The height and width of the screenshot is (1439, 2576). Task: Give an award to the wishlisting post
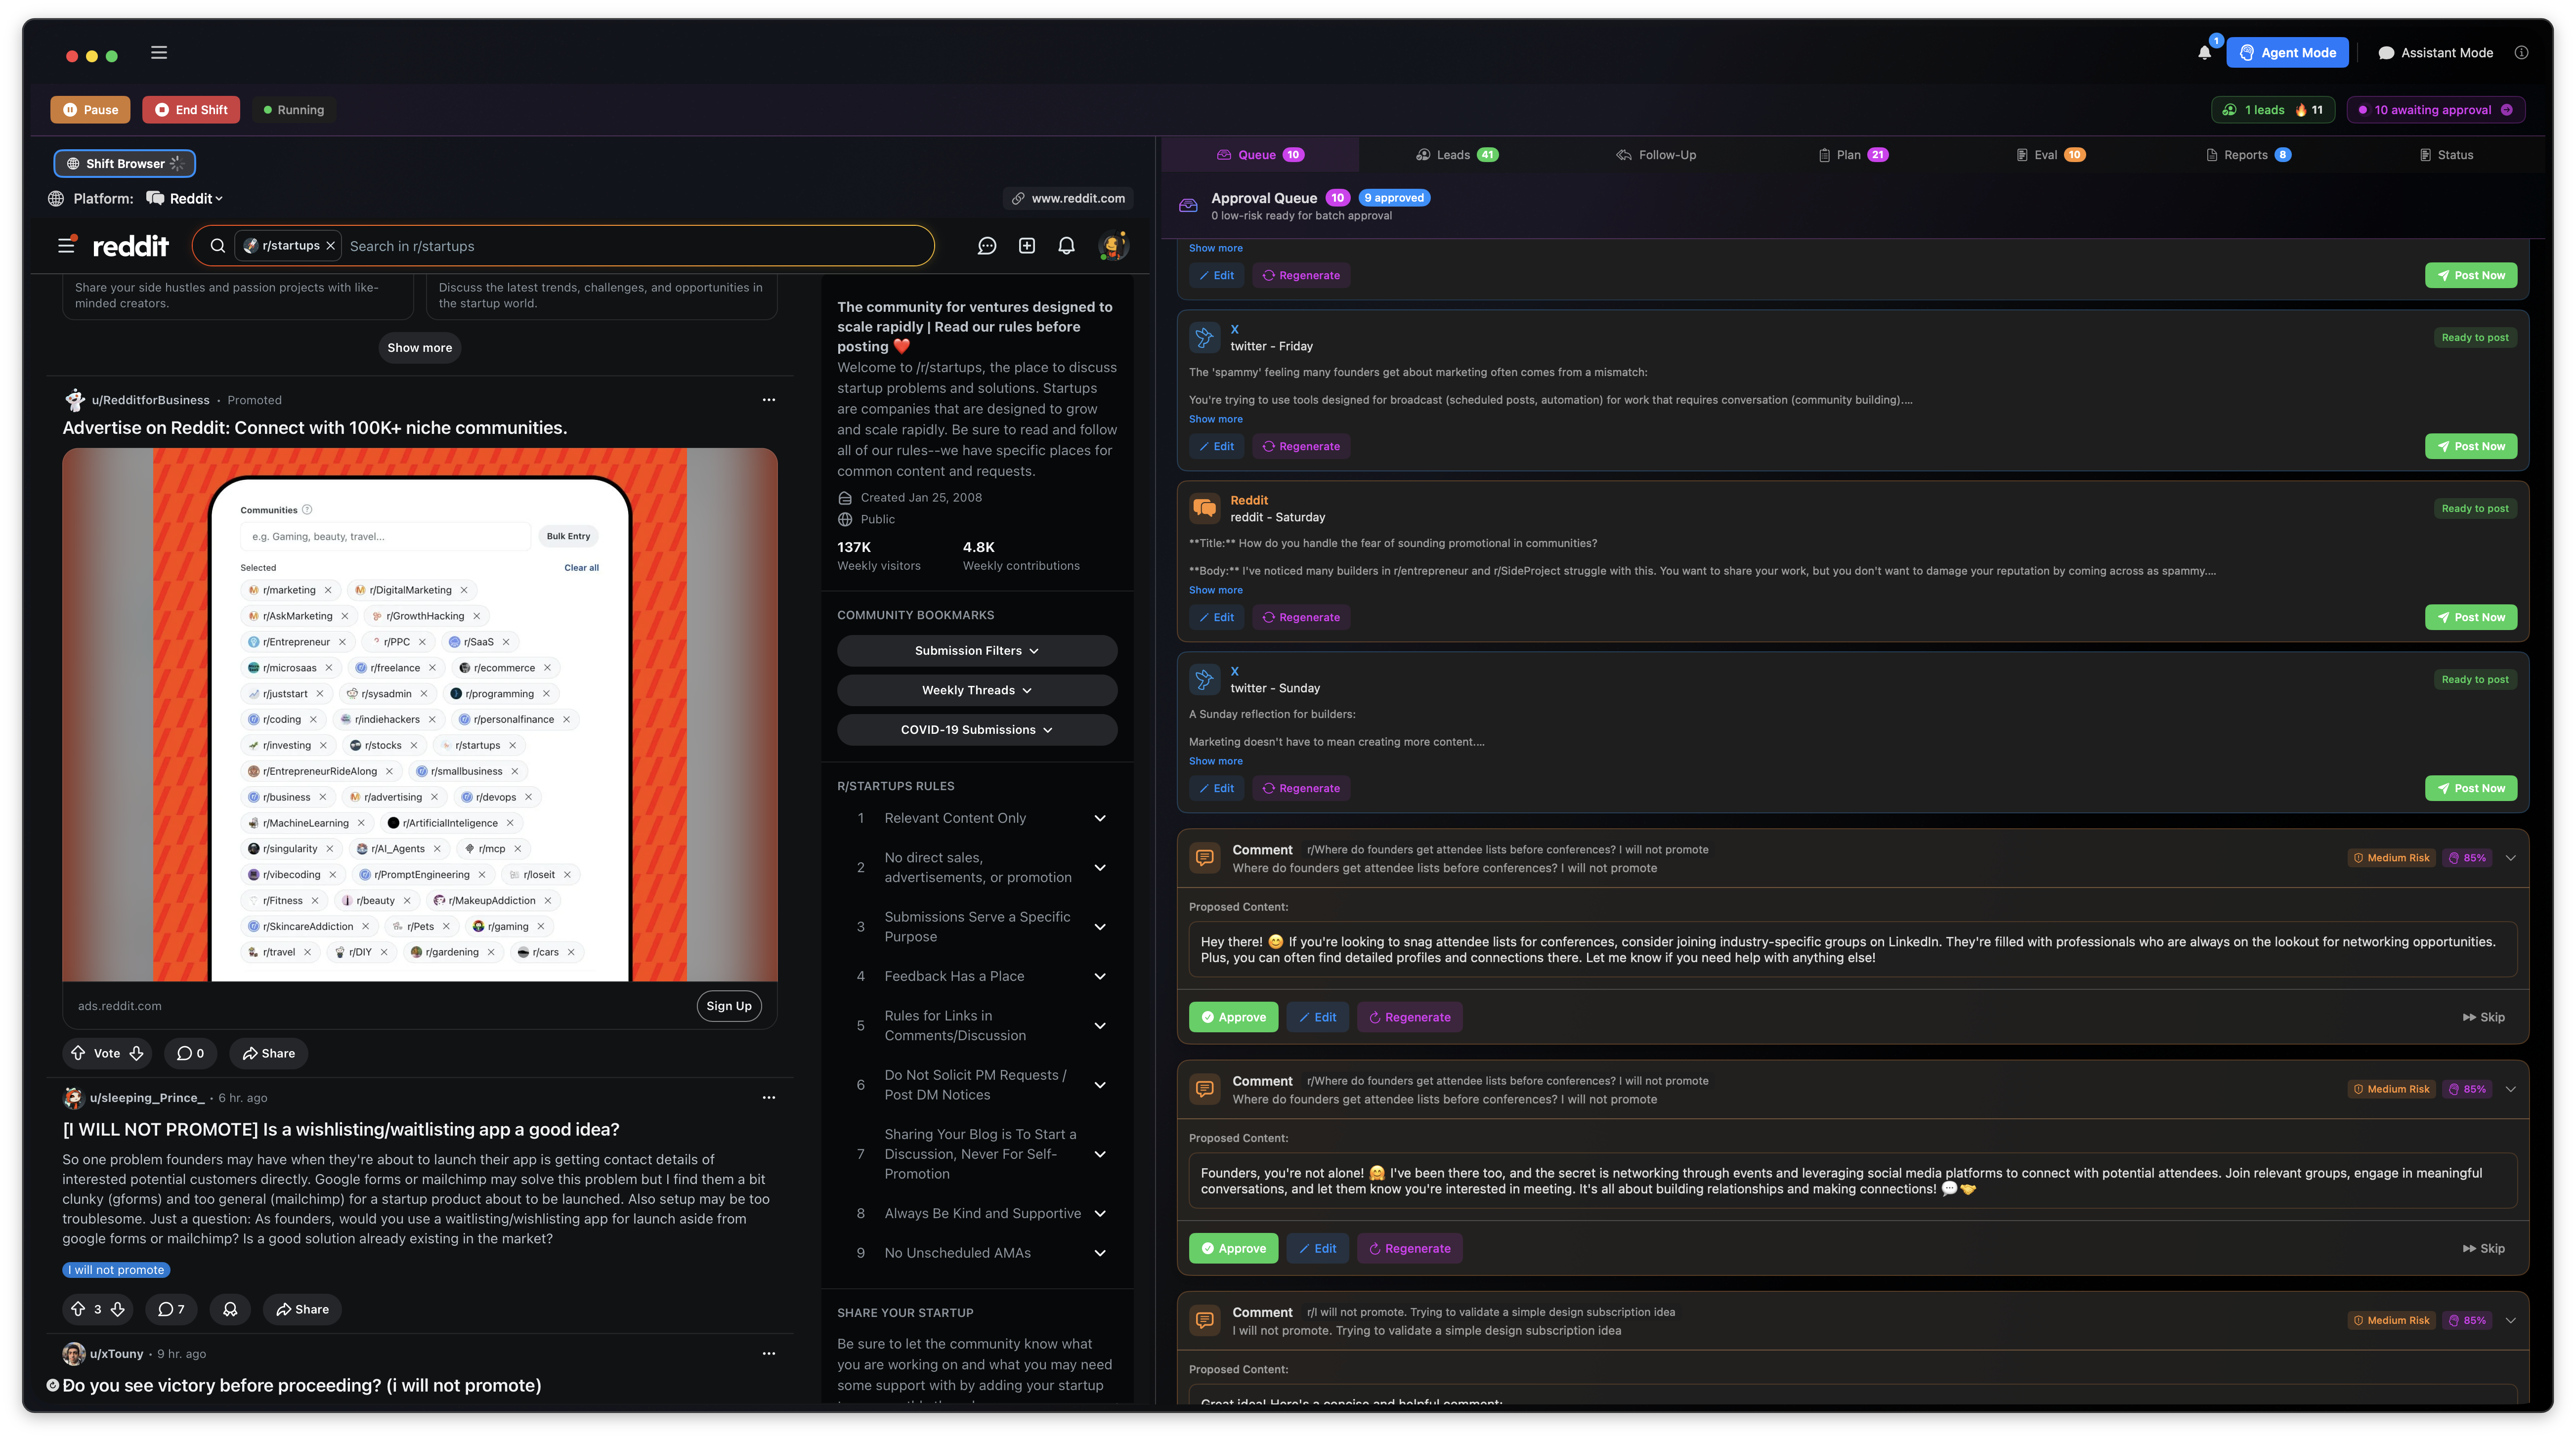tap(230, 1309)
